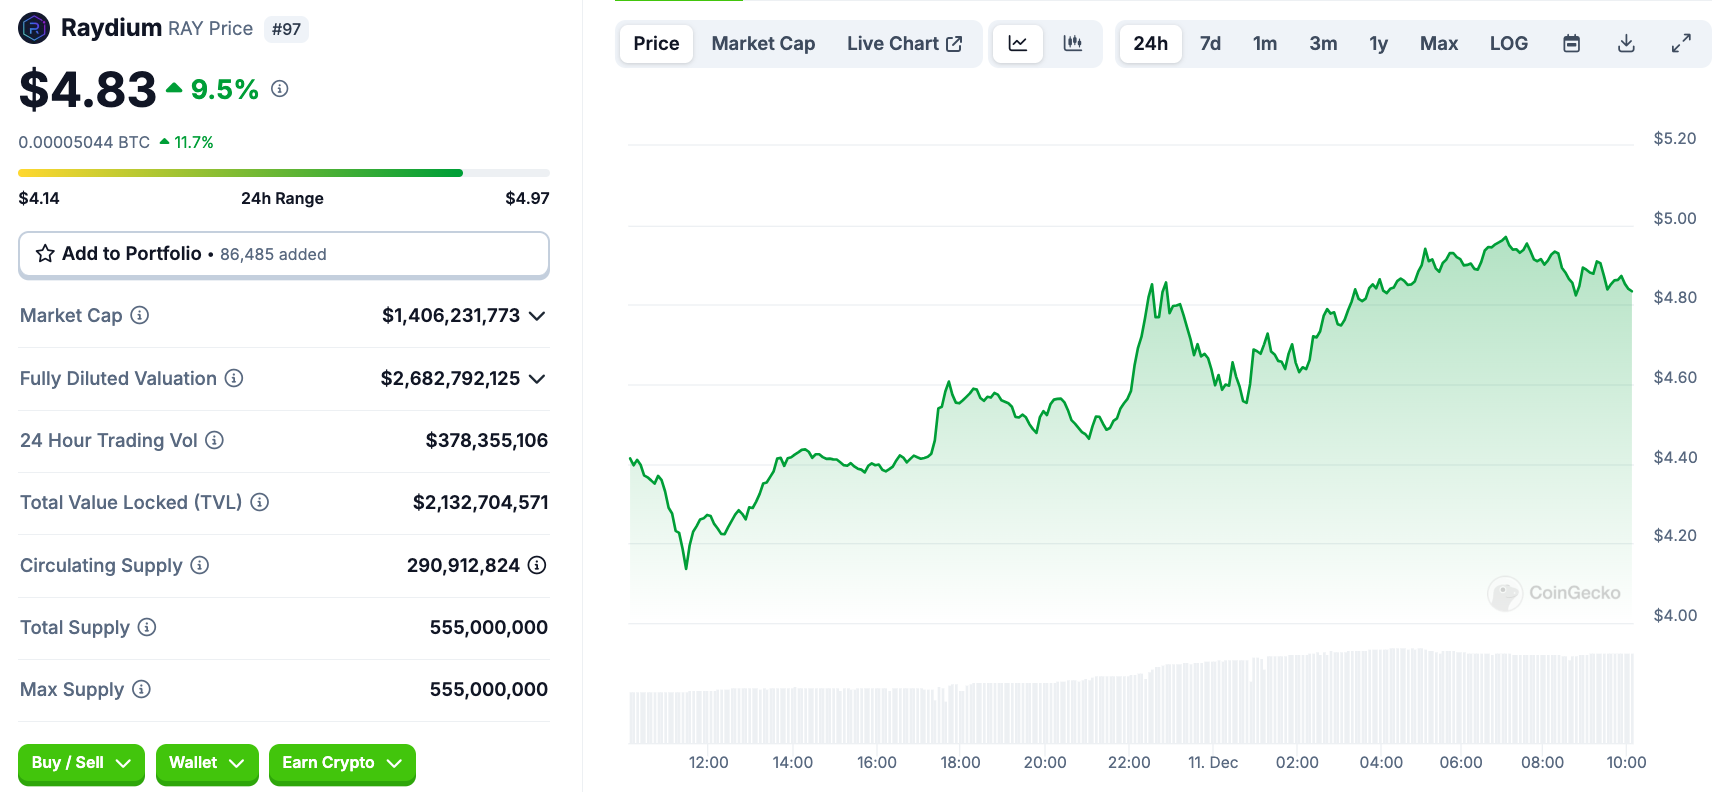Image resolution: width=1712 pixels, height=792 pixels.
Task: Toggle the LOG scale option
Action: (x=1508, y=44)
